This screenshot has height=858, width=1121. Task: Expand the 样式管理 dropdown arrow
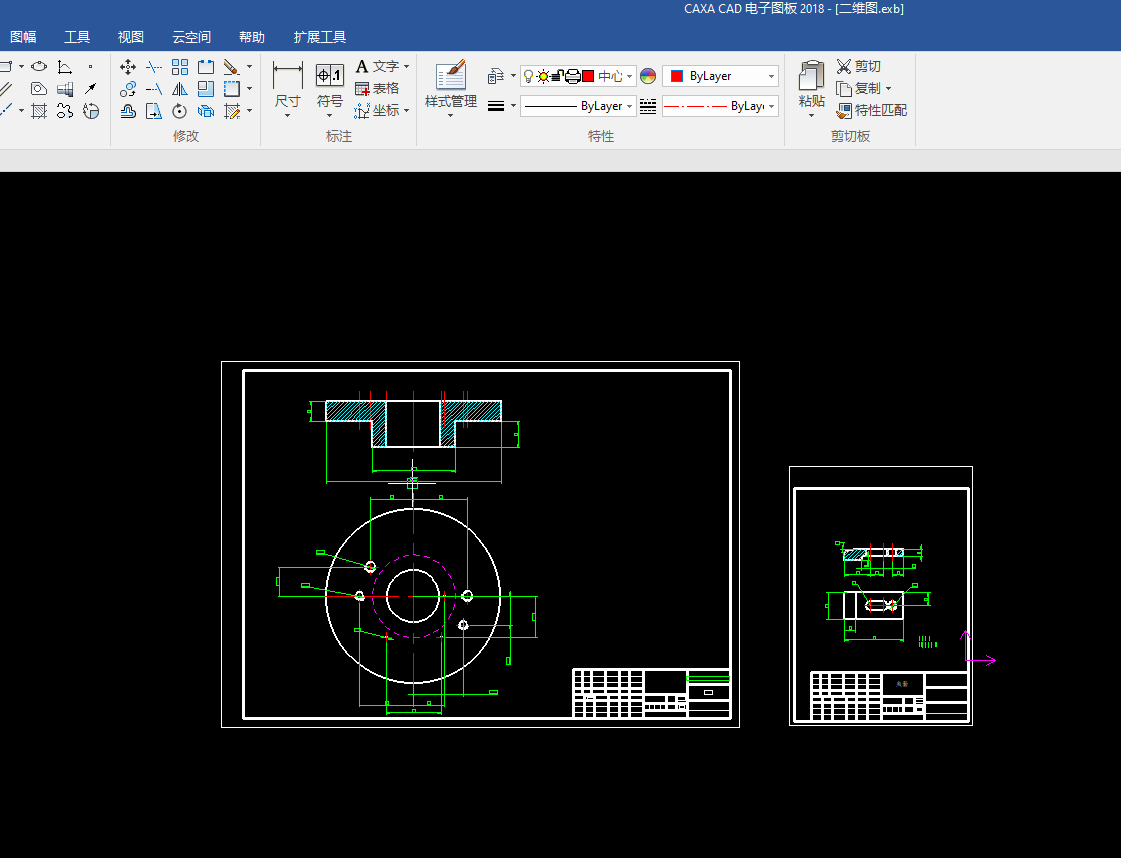pos(451,116)
